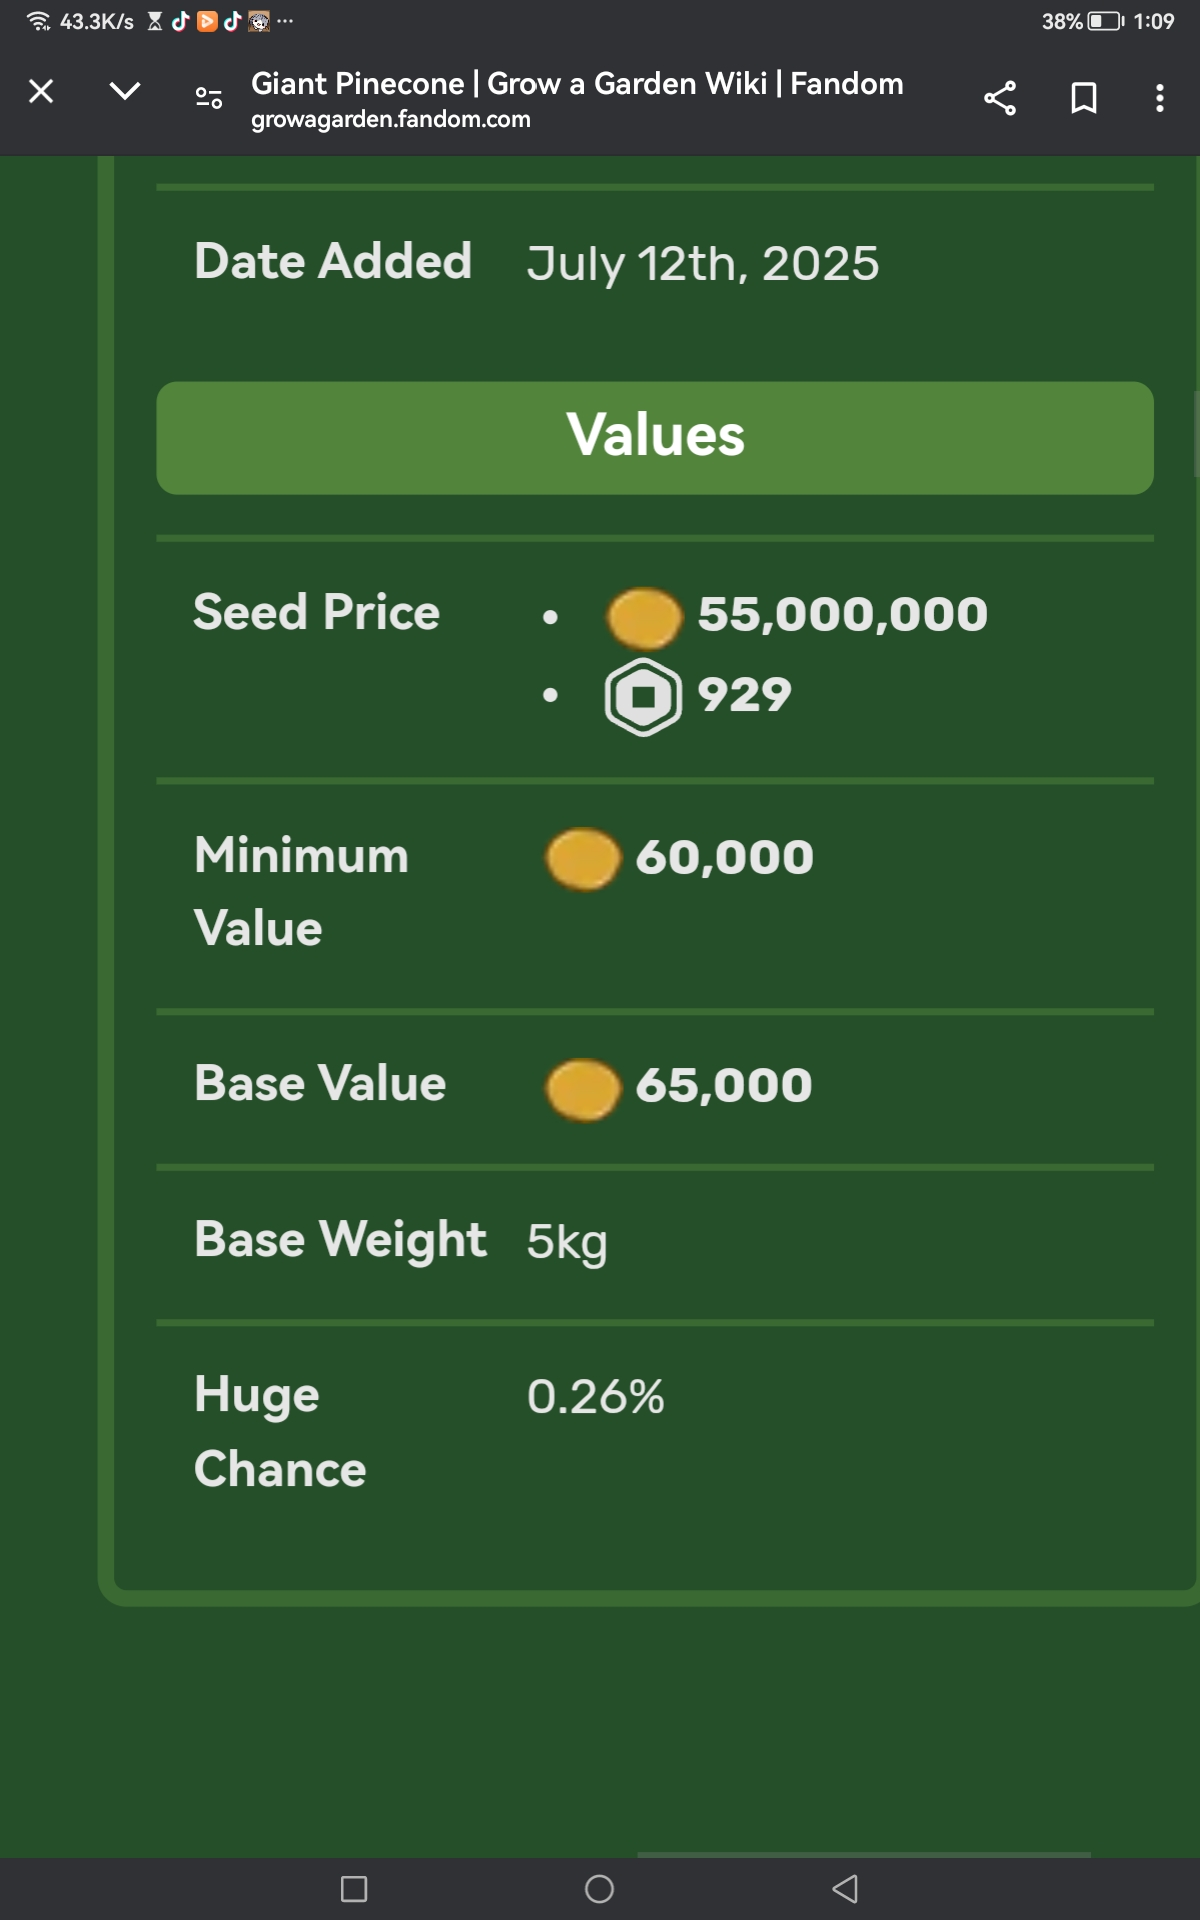The width and height of the screenshot is (1200, 1920).
Task: Tap the Android home circle button
Action: point(599,1889)
